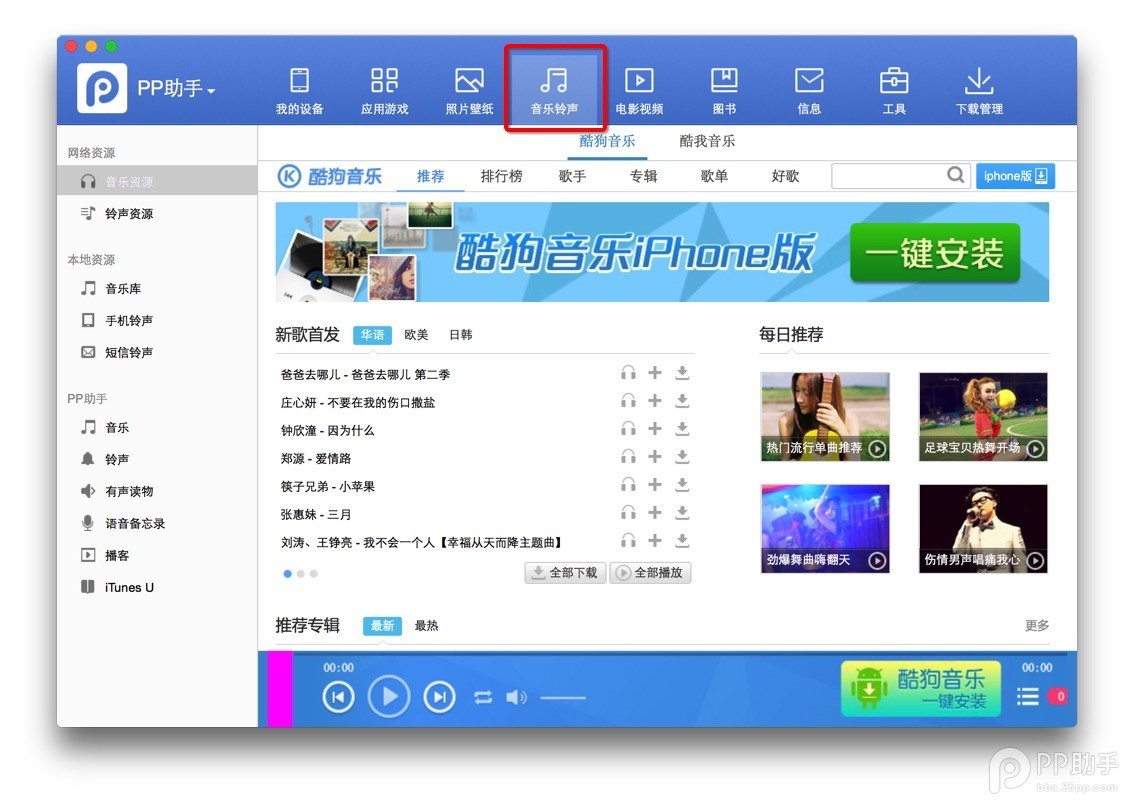Image resolution: width=1134 pixels, height=806 pixels.
Task: Click 一键安装 on the banner
Action: (x=934, y=253)
